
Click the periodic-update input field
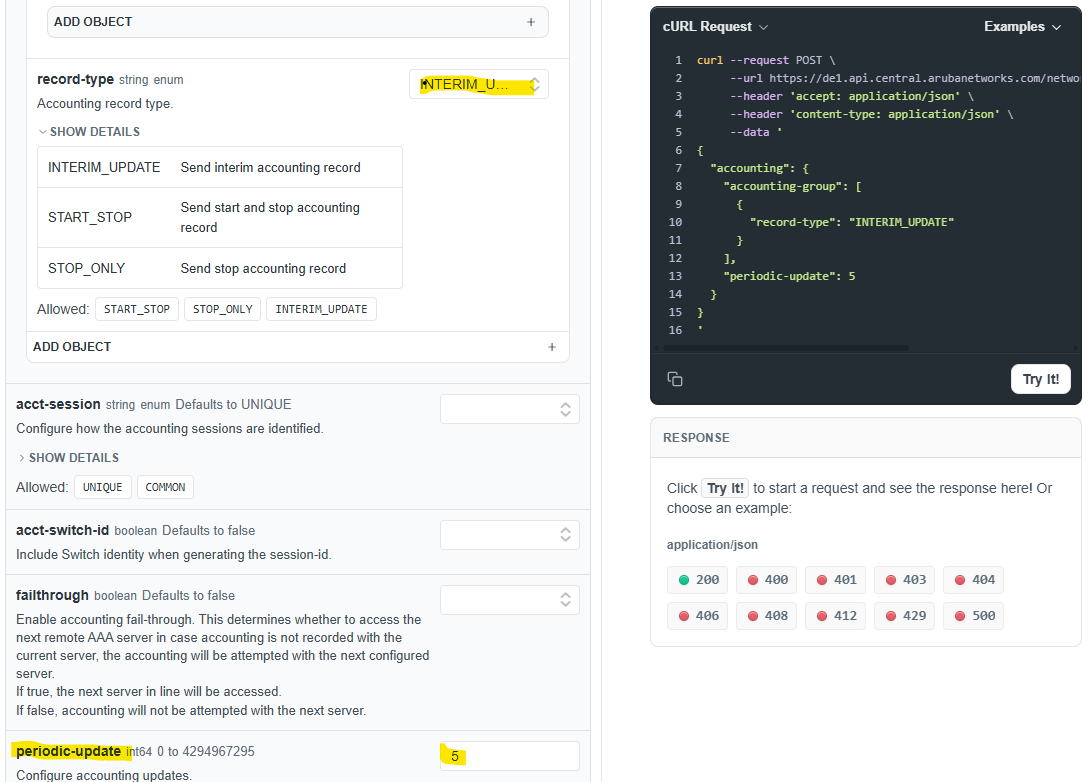510,756
